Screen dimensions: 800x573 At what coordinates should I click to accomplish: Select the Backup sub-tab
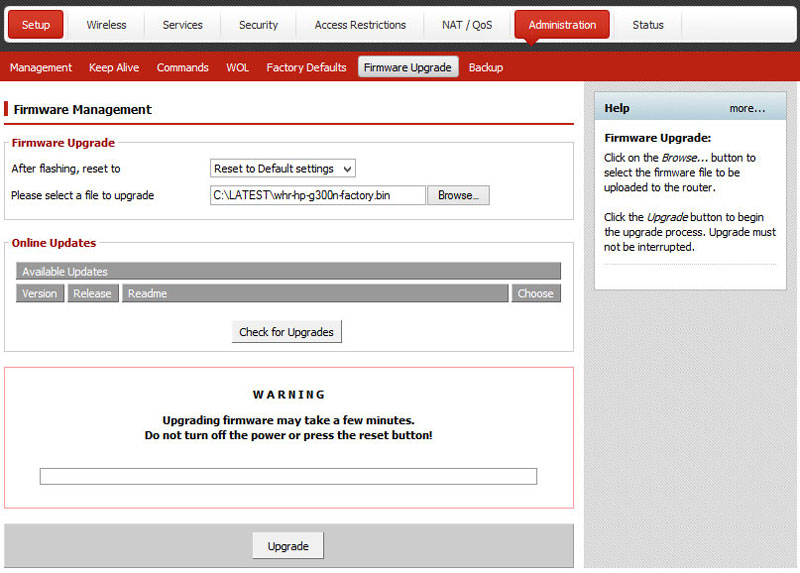(x=486, y=68)
